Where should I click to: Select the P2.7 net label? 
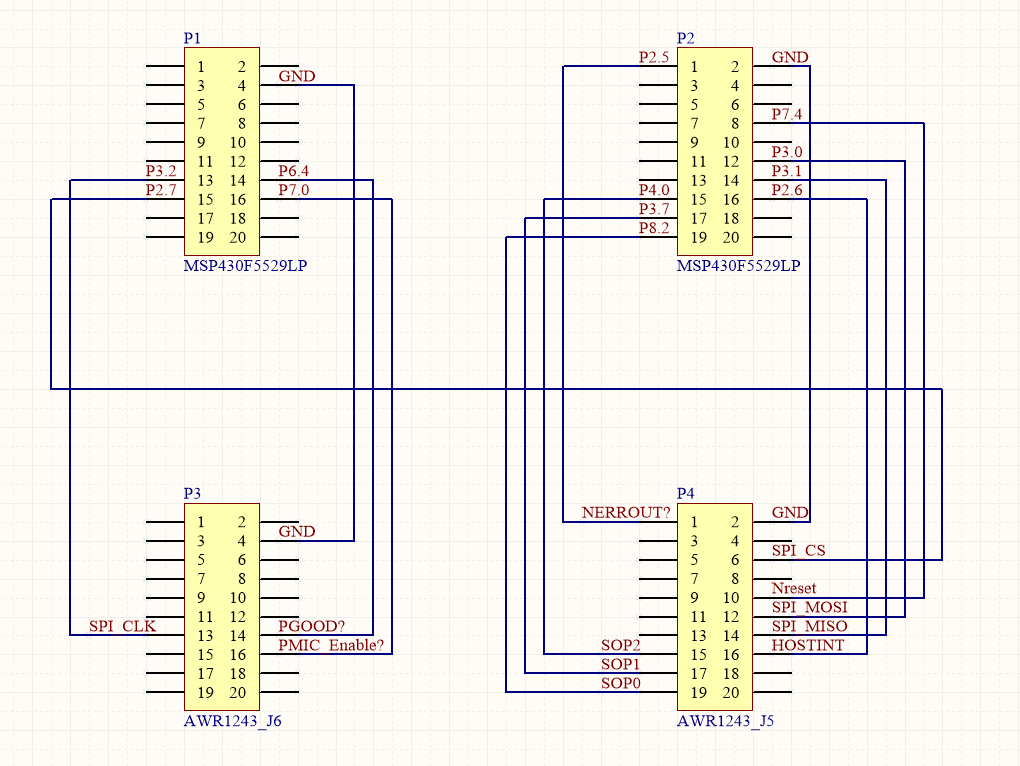tap(161, 190)
